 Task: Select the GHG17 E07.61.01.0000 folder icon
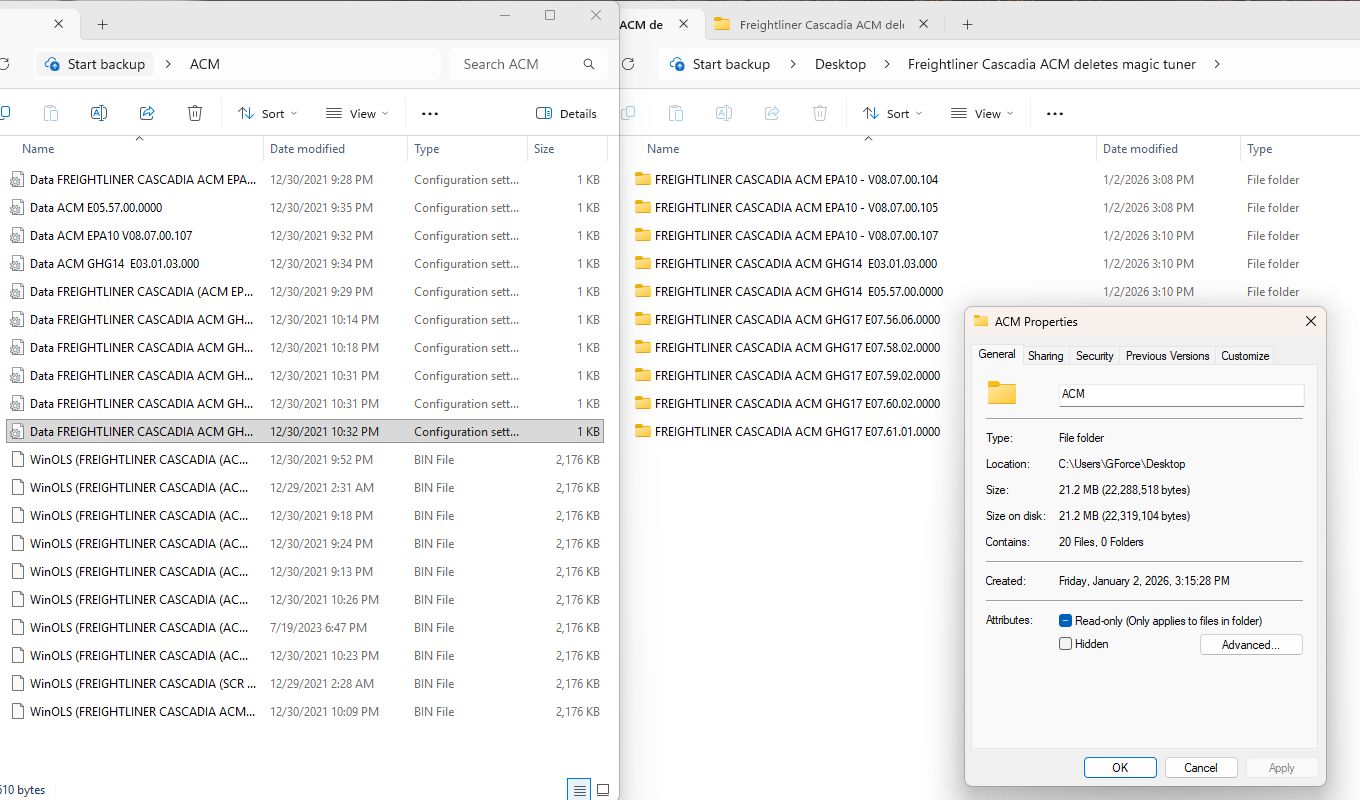[643, 432]
